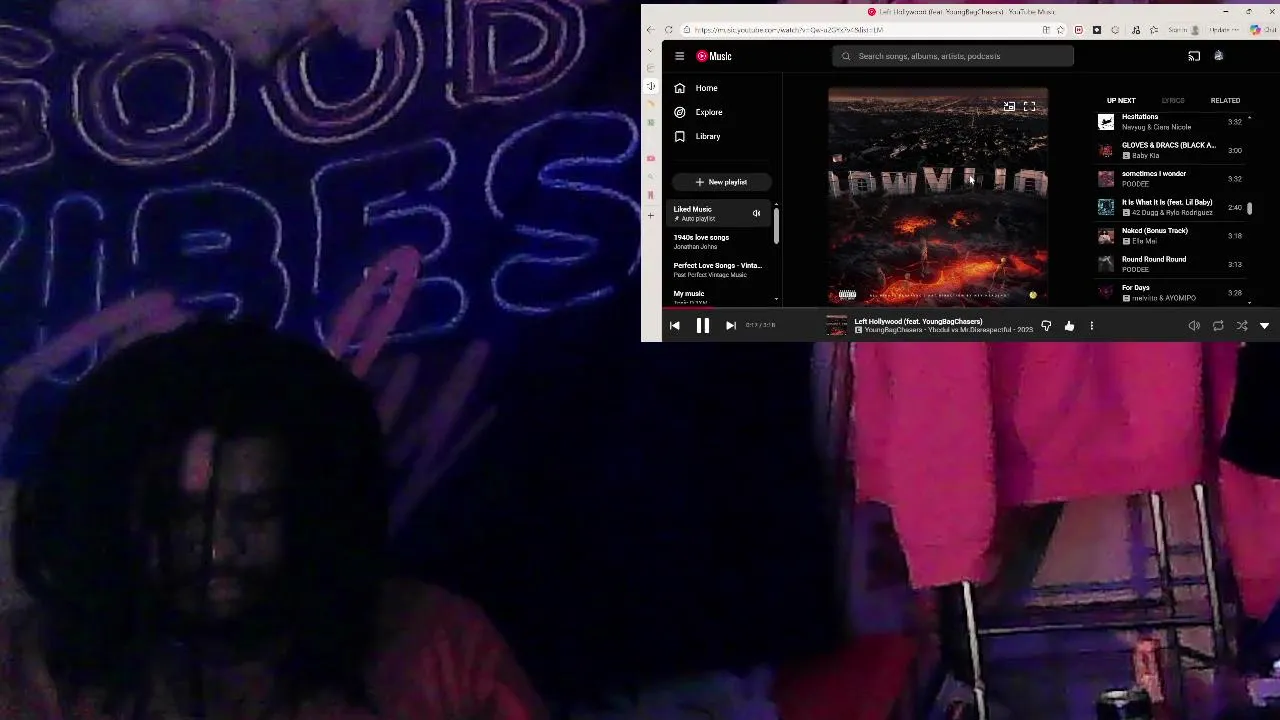
Task: Like the currently playing song
Action: 1069,326
